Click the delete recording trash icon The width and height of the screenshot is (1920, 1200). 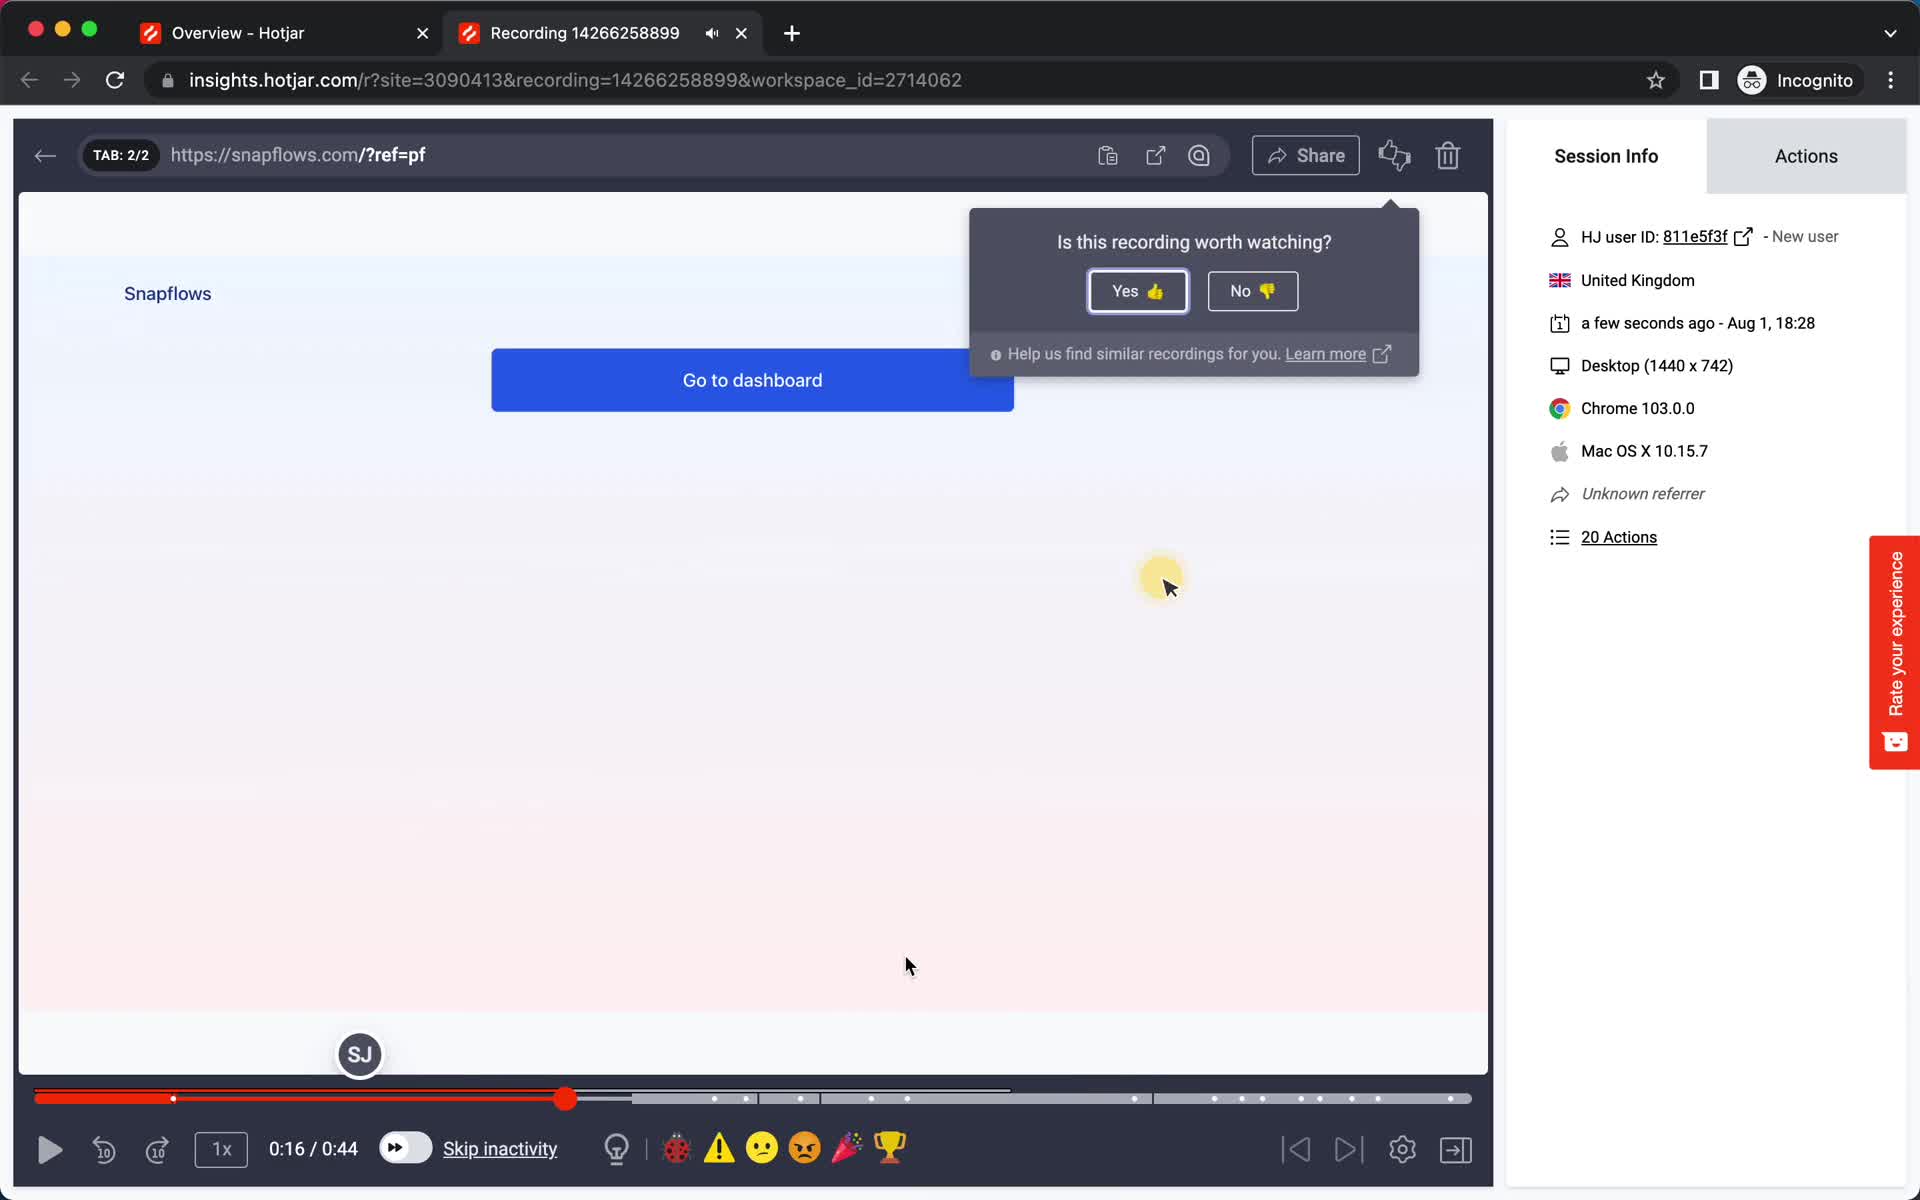tap(1447, 155)
